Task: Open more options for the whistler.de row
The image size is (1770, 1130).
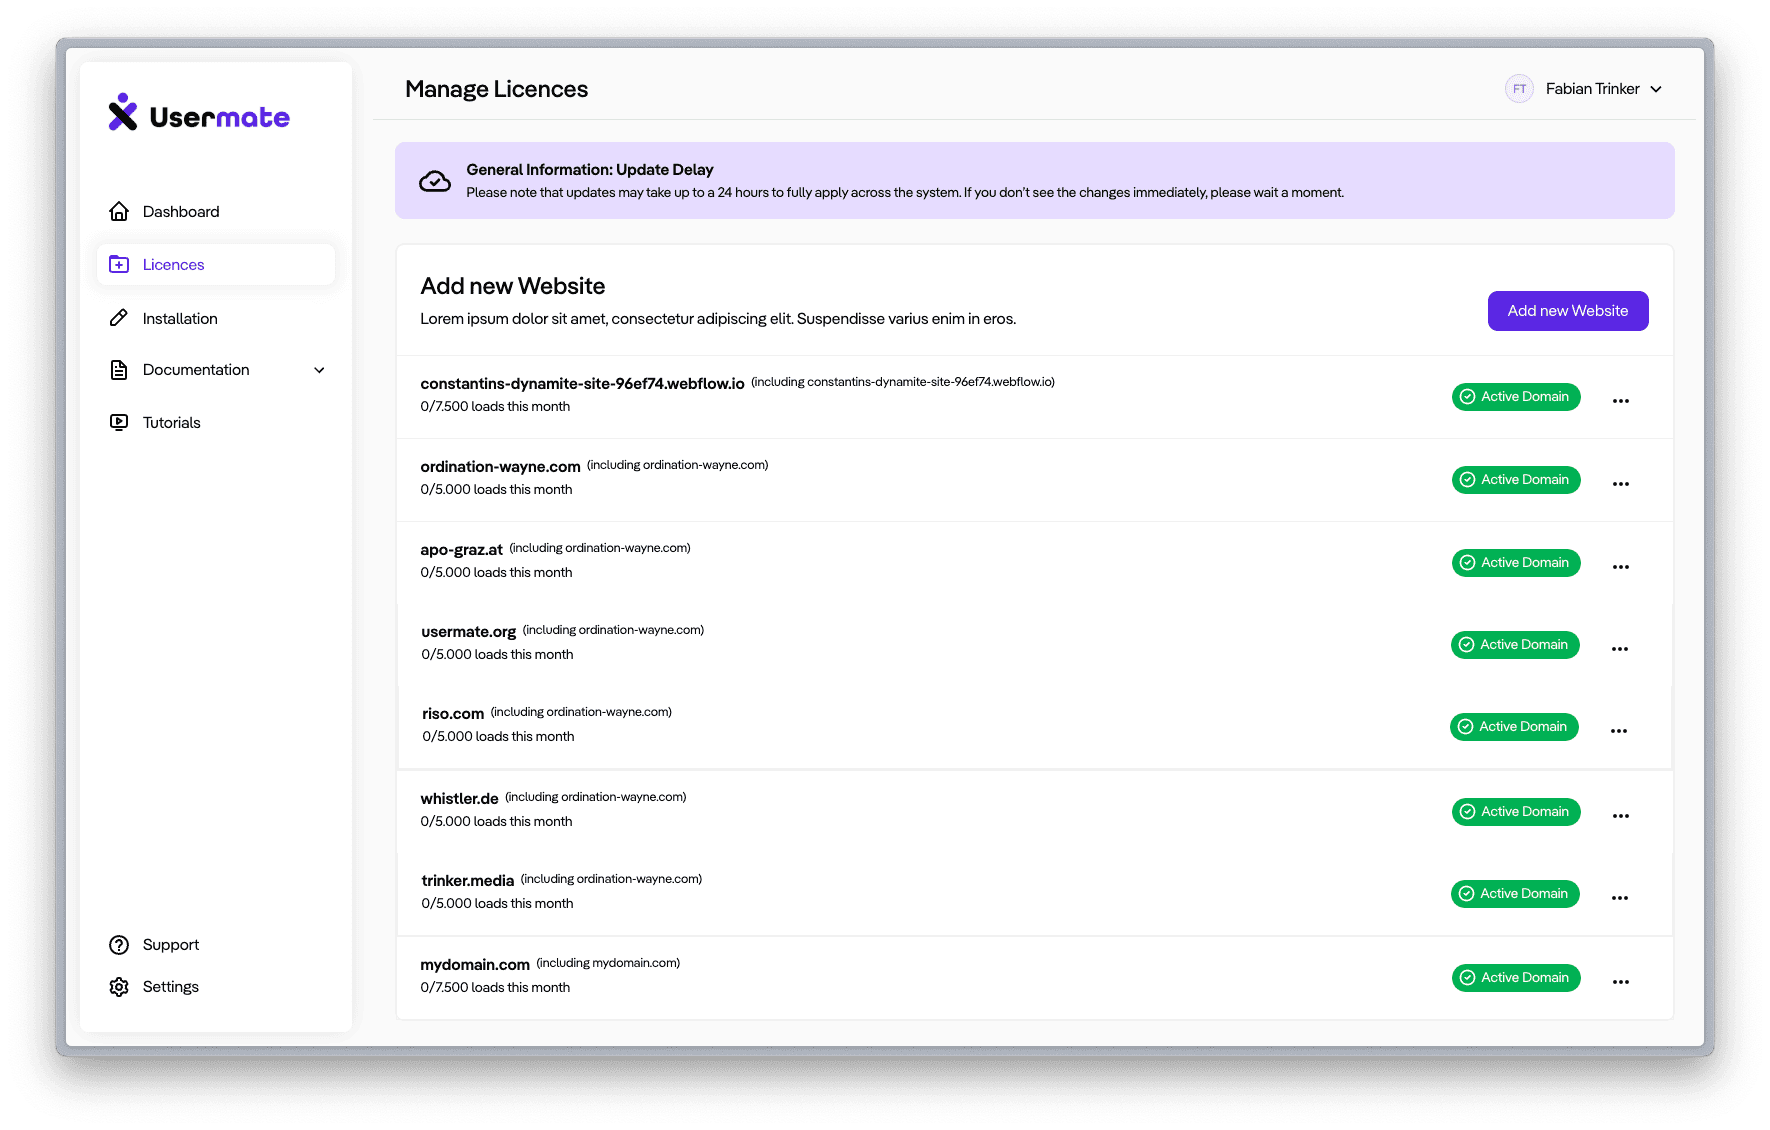Action: [1621, 816]
